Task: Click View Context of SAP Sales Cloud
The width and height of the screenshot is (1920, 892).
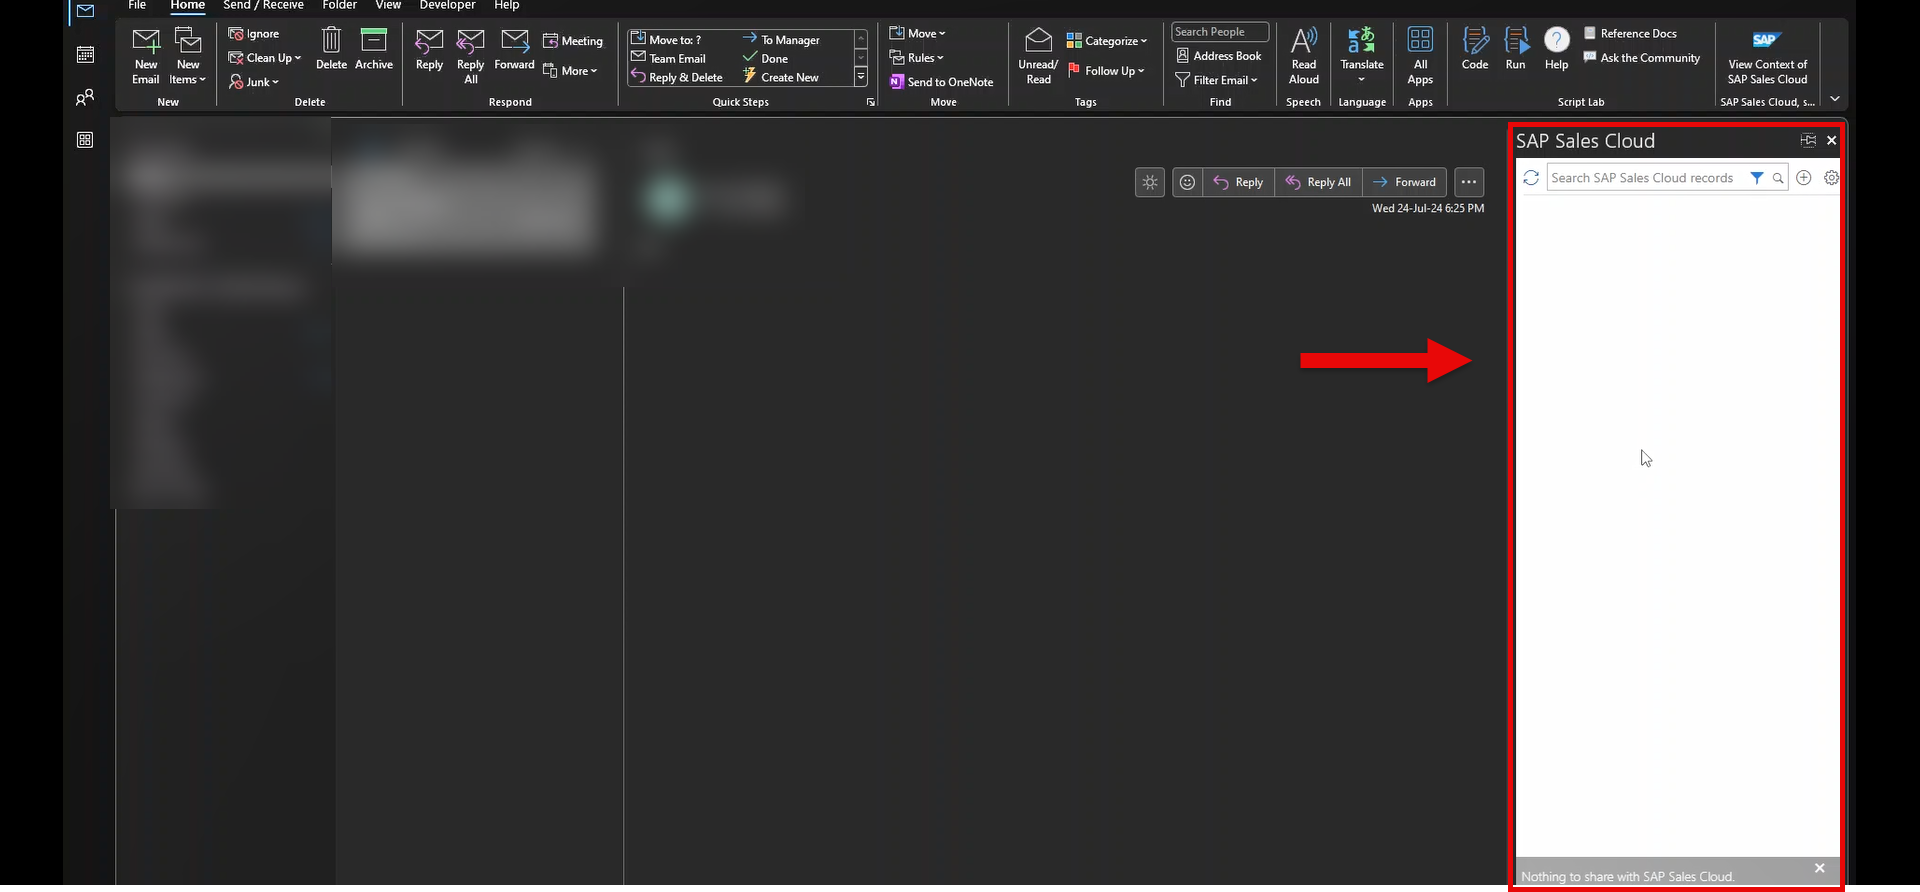Action: pos(1767,57)
